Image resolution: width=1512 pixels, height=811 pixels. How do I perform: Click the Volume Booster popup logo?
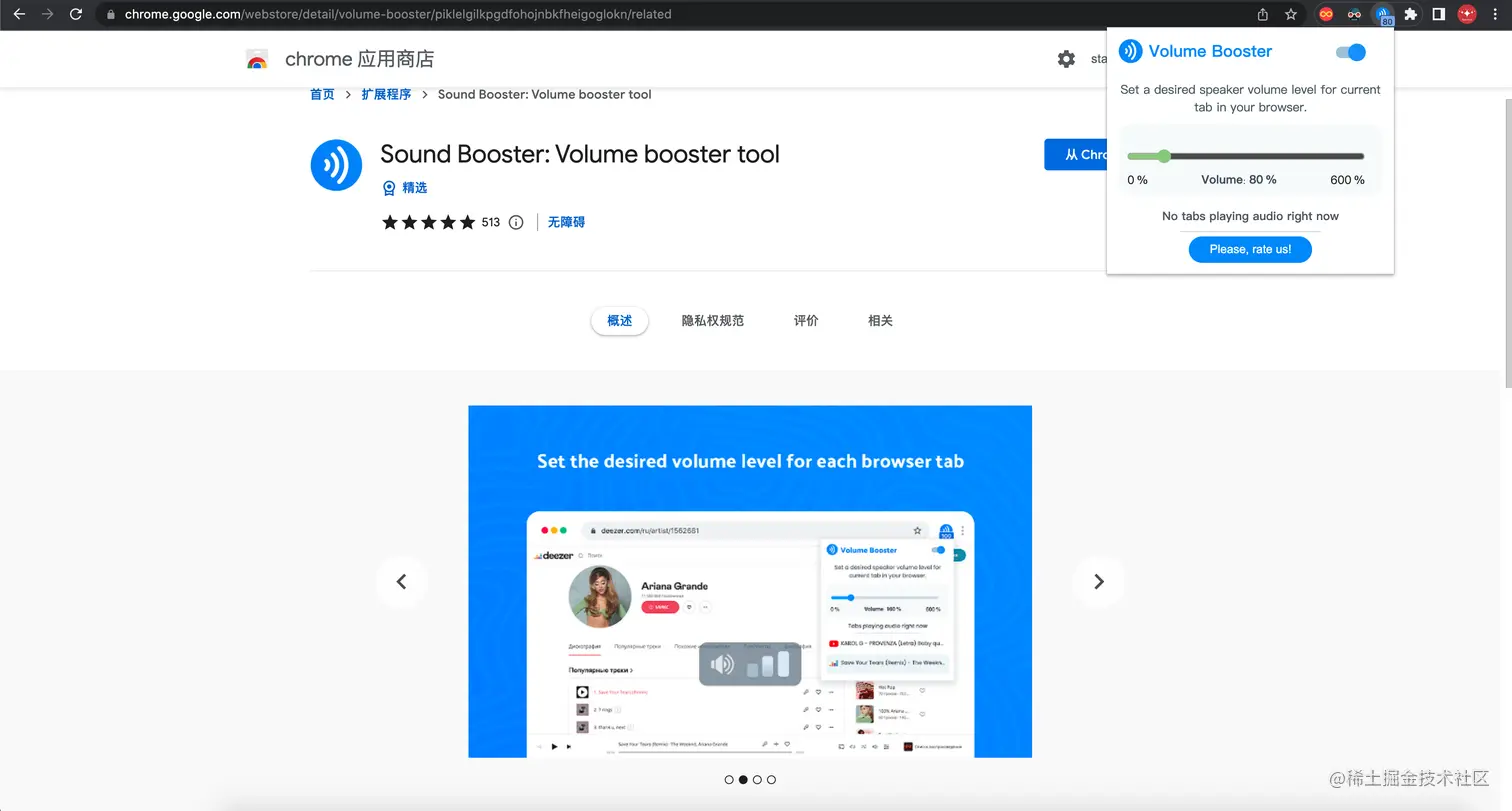coord(1130,51)
